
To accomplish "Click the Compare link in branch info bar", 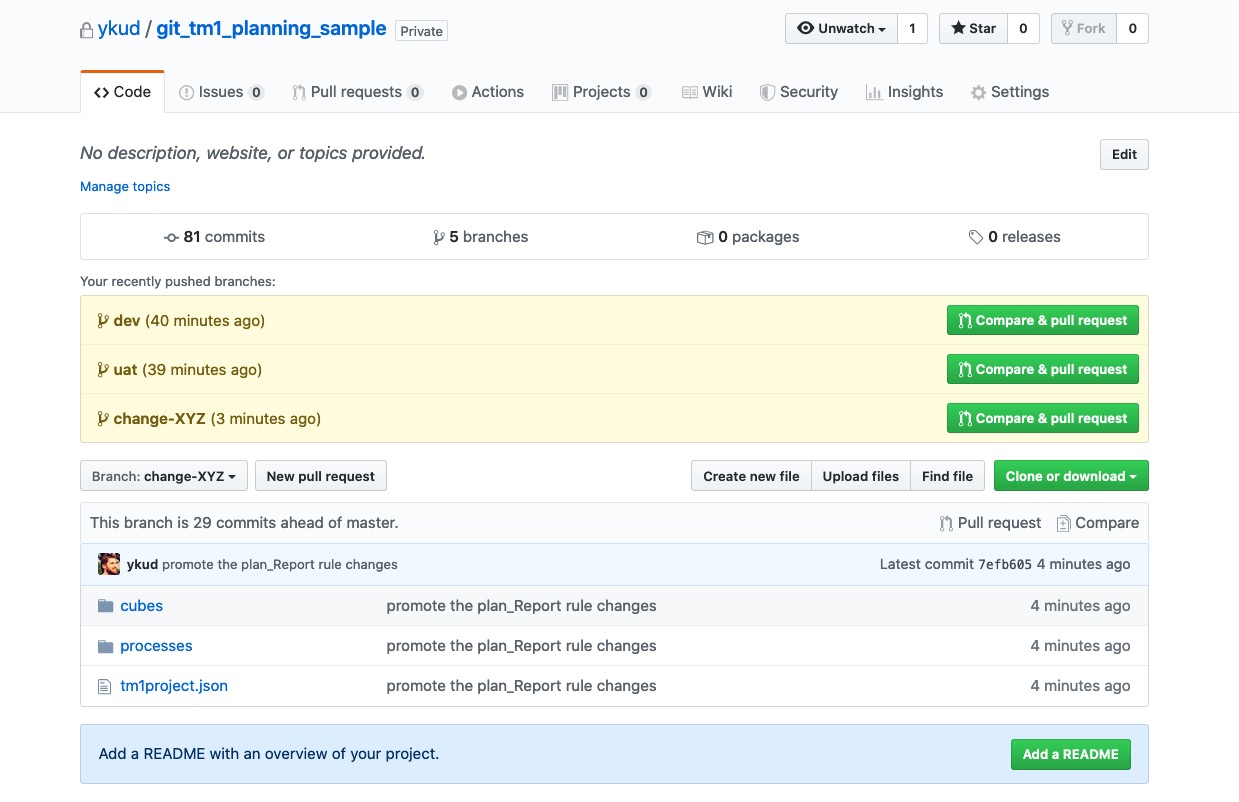I will 1098,523.
